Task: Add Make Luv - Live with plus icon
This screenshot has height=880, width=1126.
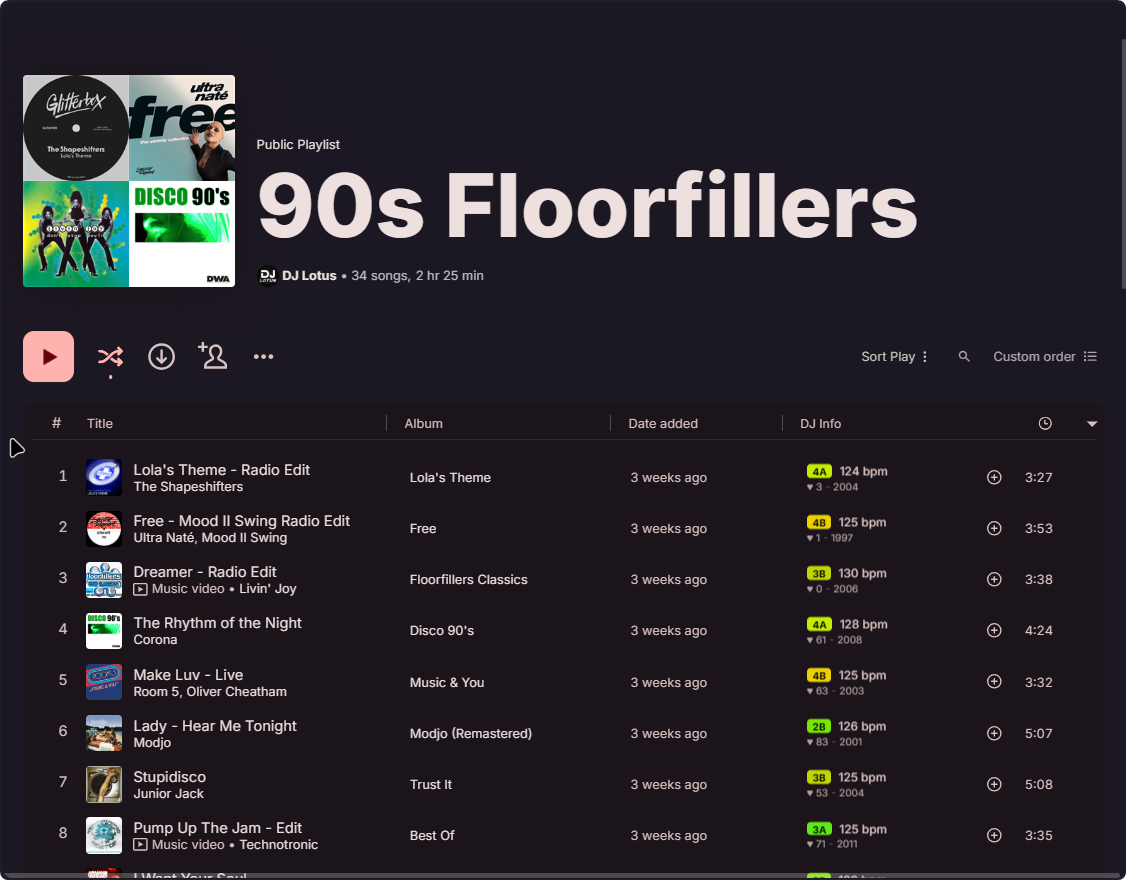Action: (994, 682)
